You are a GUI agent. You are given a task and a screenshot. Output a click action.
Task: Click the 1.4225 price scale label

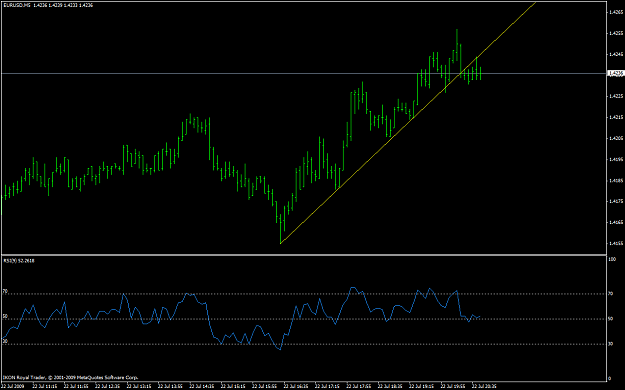(x=616, y=96)
